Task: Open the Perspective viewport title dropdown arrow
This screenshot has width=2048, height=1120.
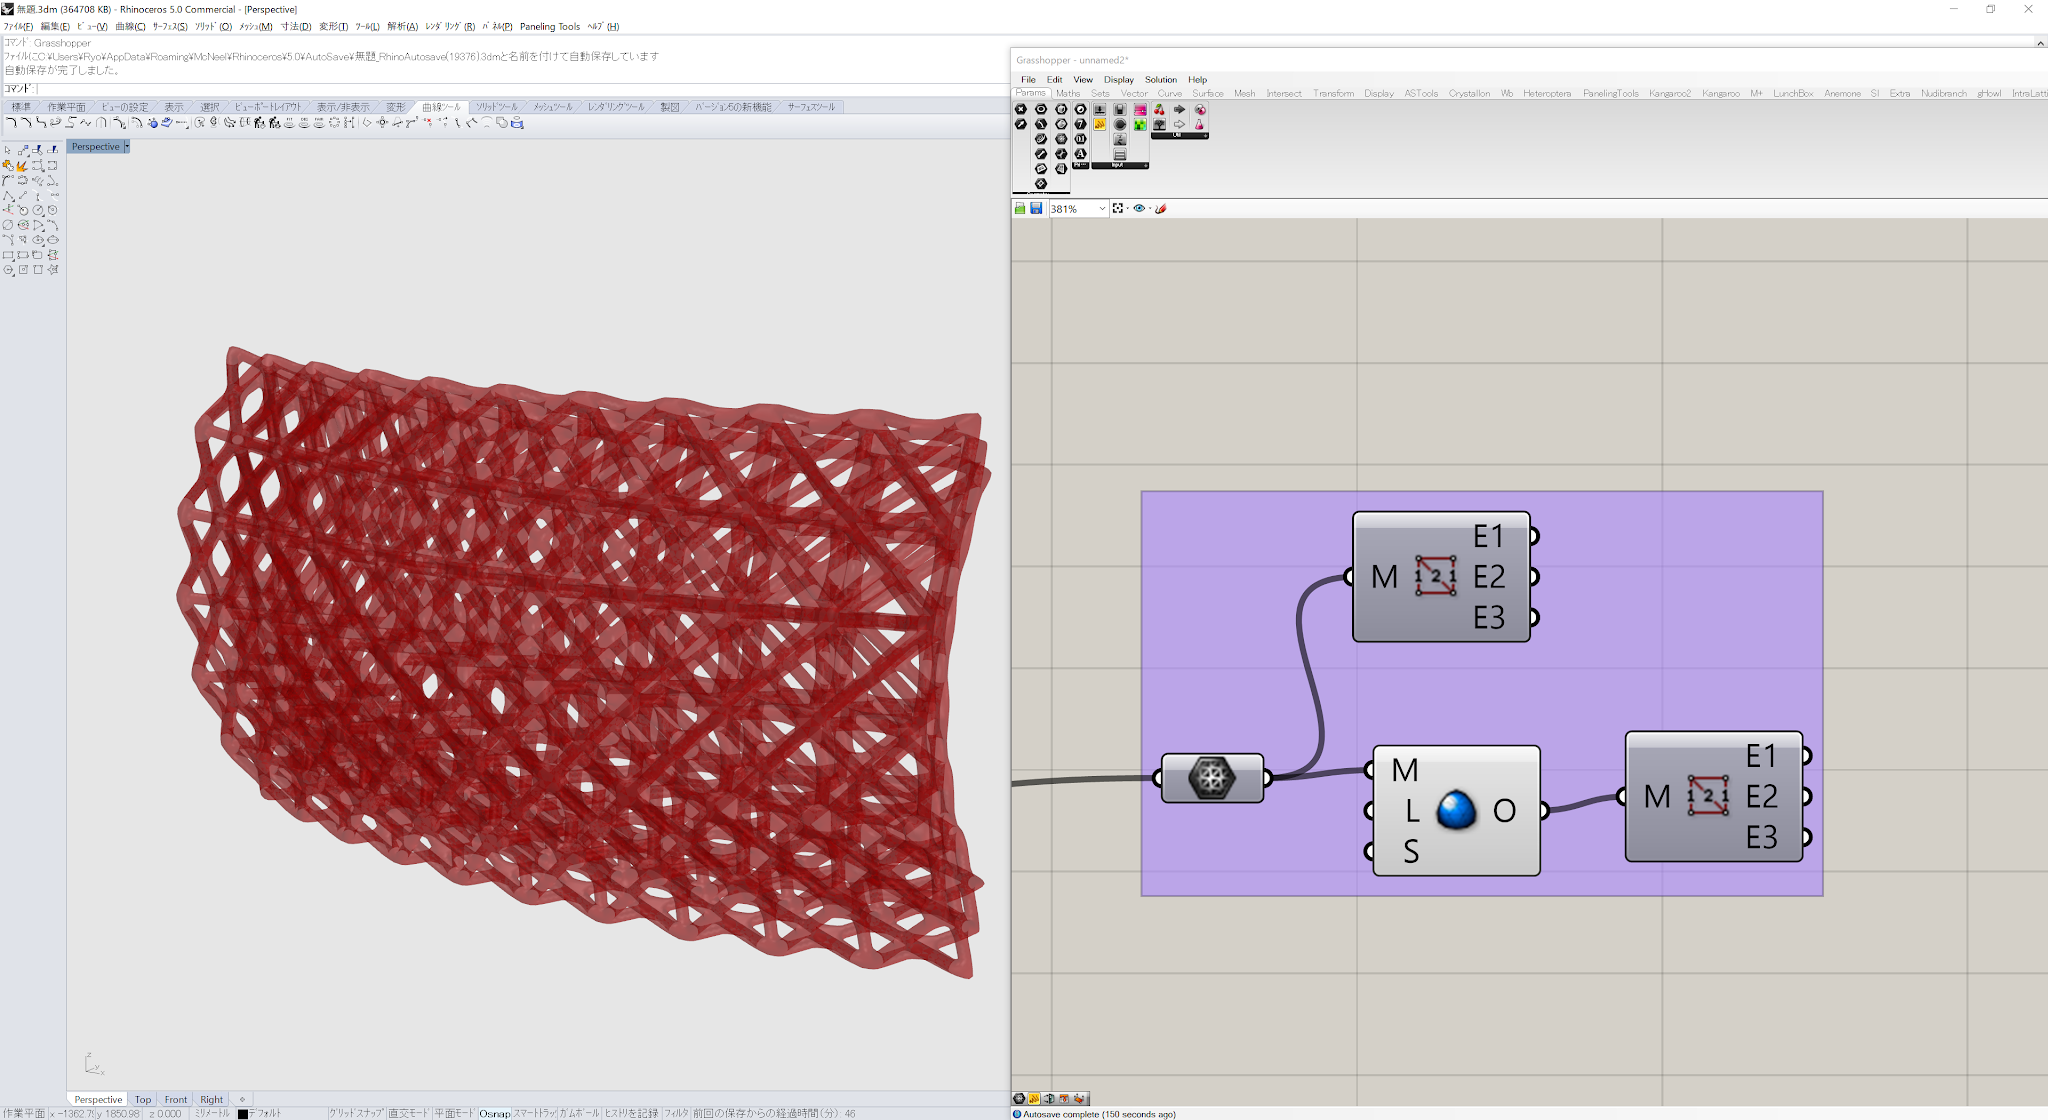Action: [x=127, y=147]
